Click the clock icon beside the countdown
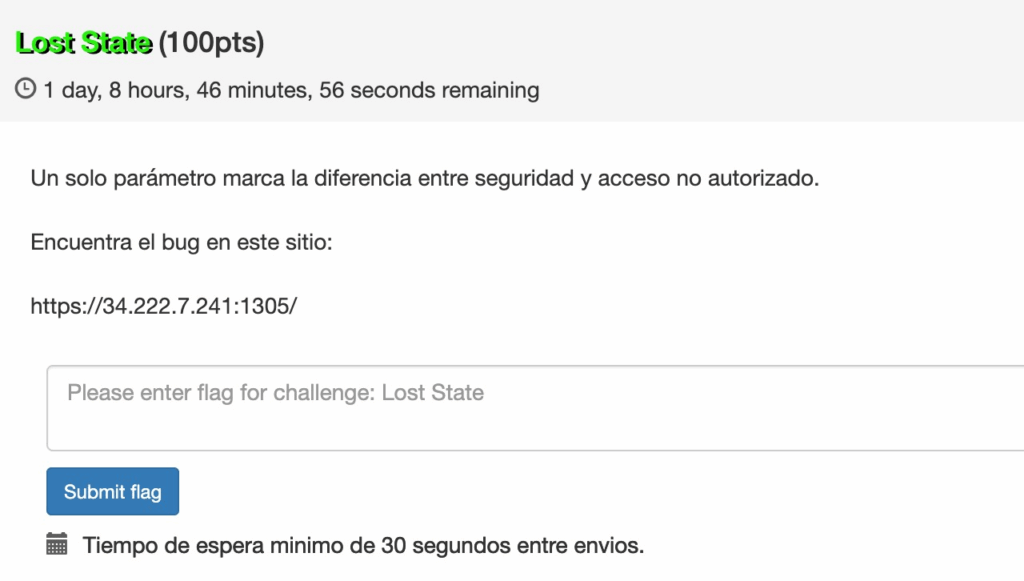 (25, 90)
